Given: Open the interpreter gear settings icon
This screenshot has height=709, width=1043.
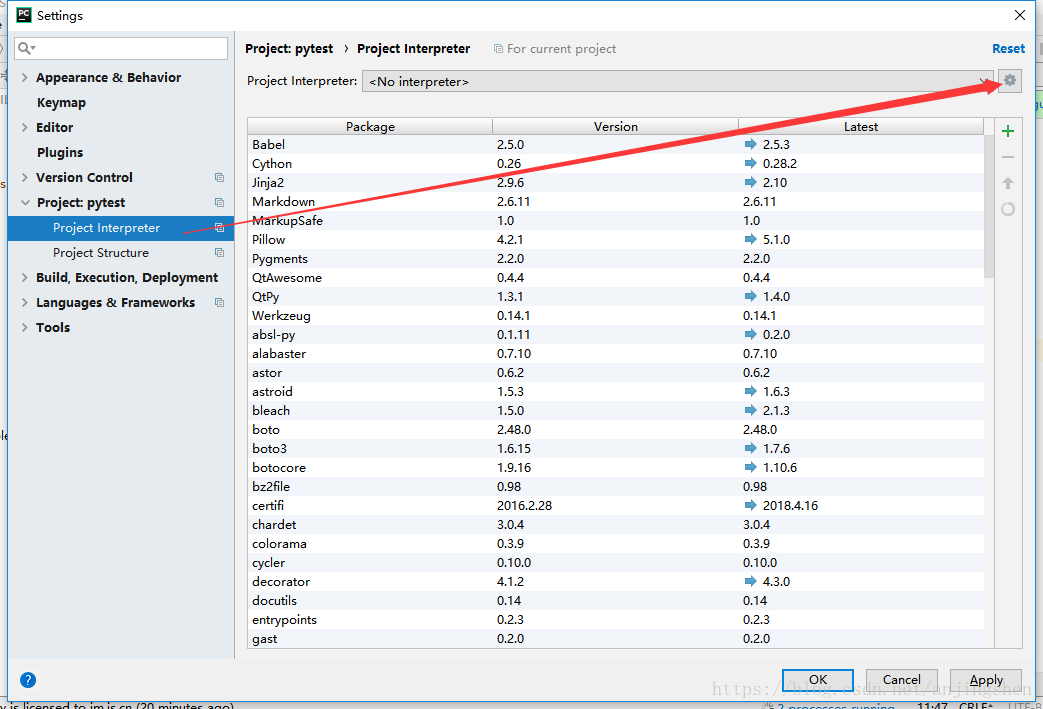Looking at the screenshot, I should (x=1010, y=80).
